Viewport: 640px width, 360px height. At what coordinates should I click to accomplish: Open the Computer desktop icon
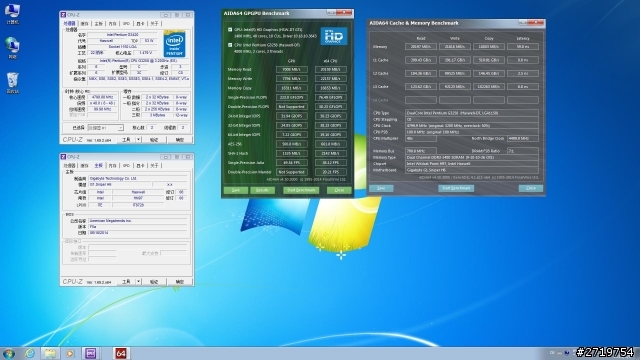(x=12, y=13)
